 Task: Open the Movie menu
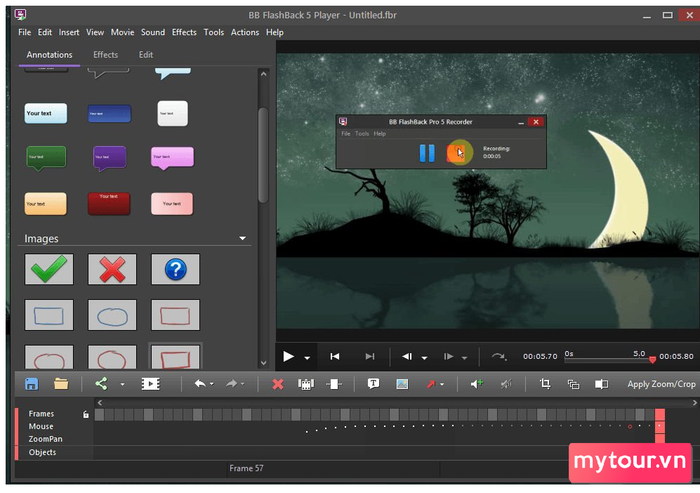(x=122, y=32)
